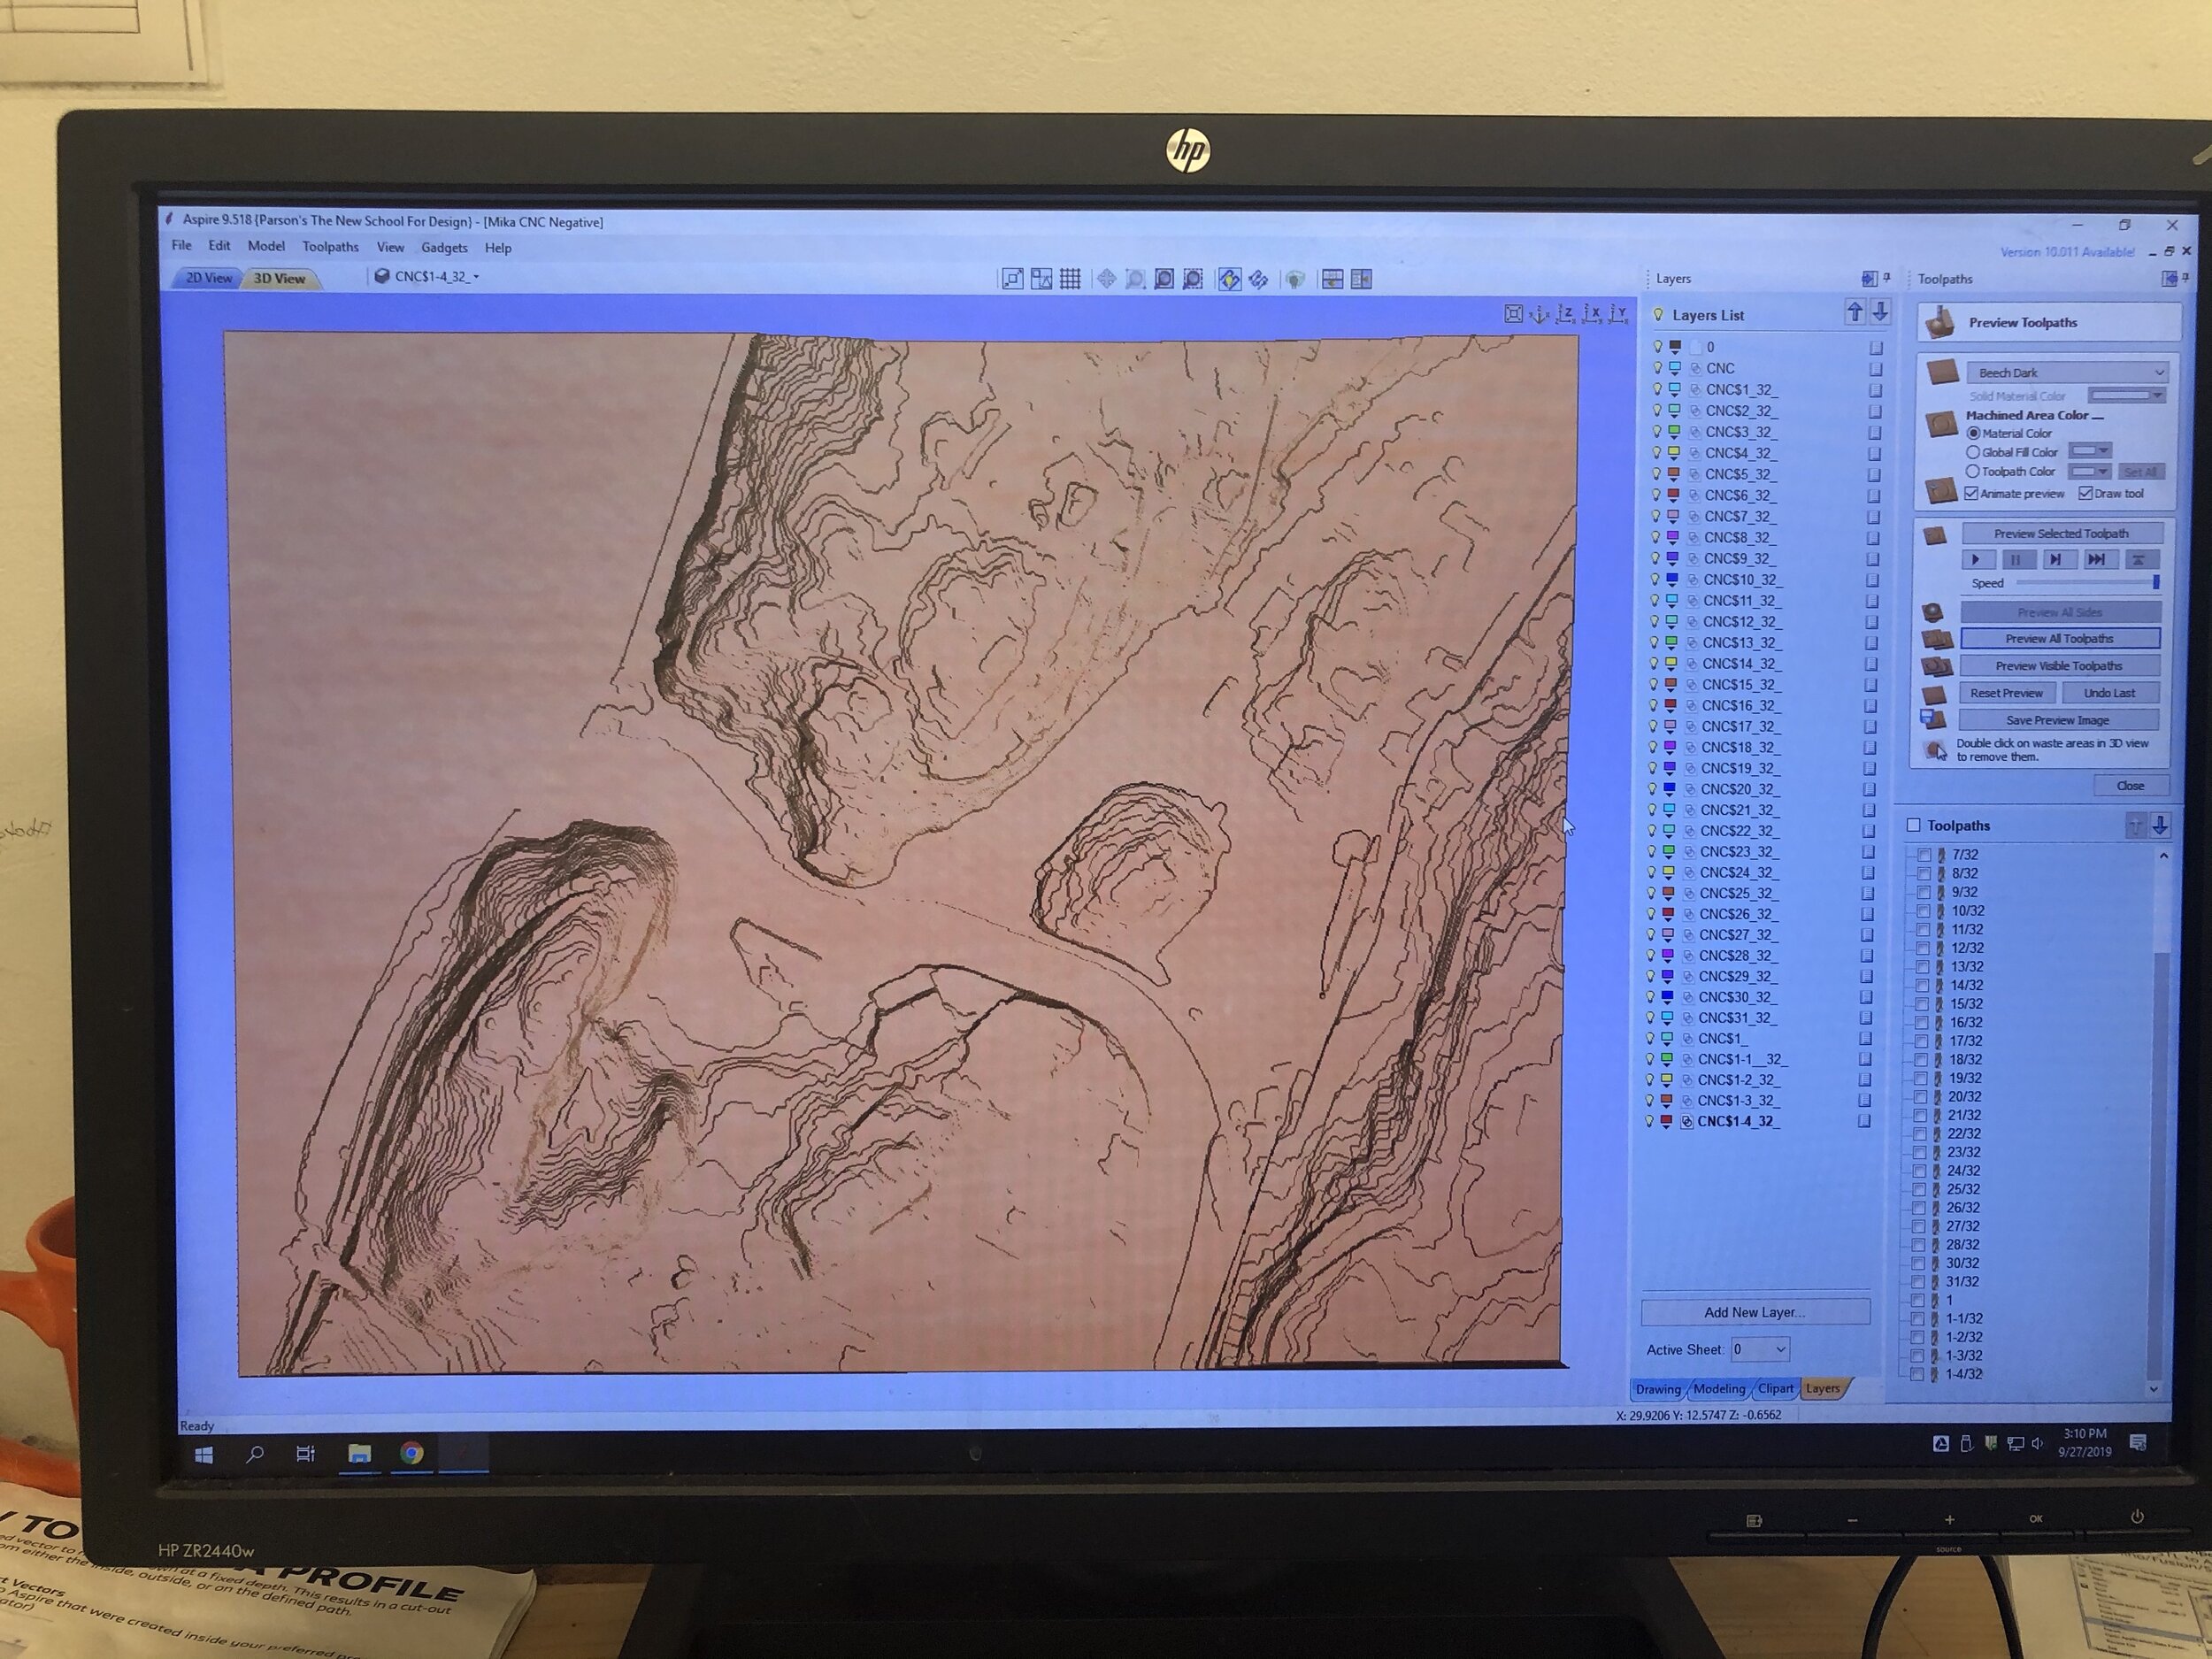Open the Global Fill Color picker dropdown

click(2090, 451)
